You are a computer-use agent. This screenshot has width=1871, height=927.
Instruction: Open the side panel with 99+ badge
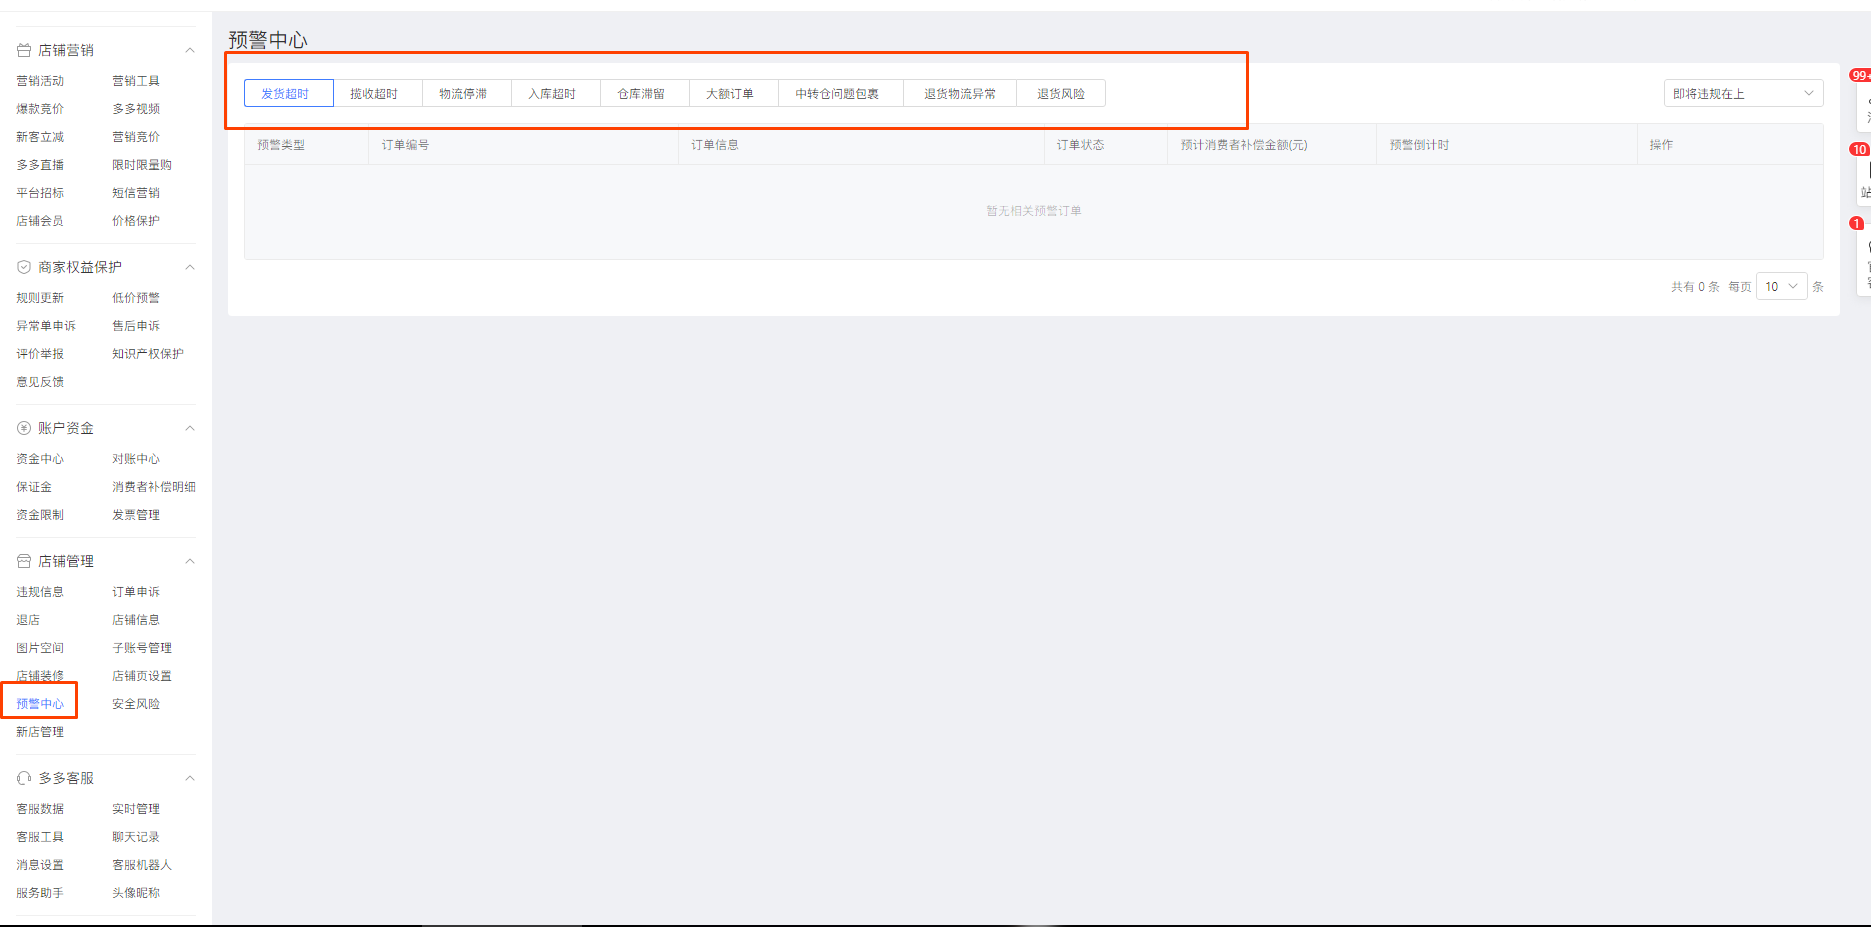[1862, 98]
